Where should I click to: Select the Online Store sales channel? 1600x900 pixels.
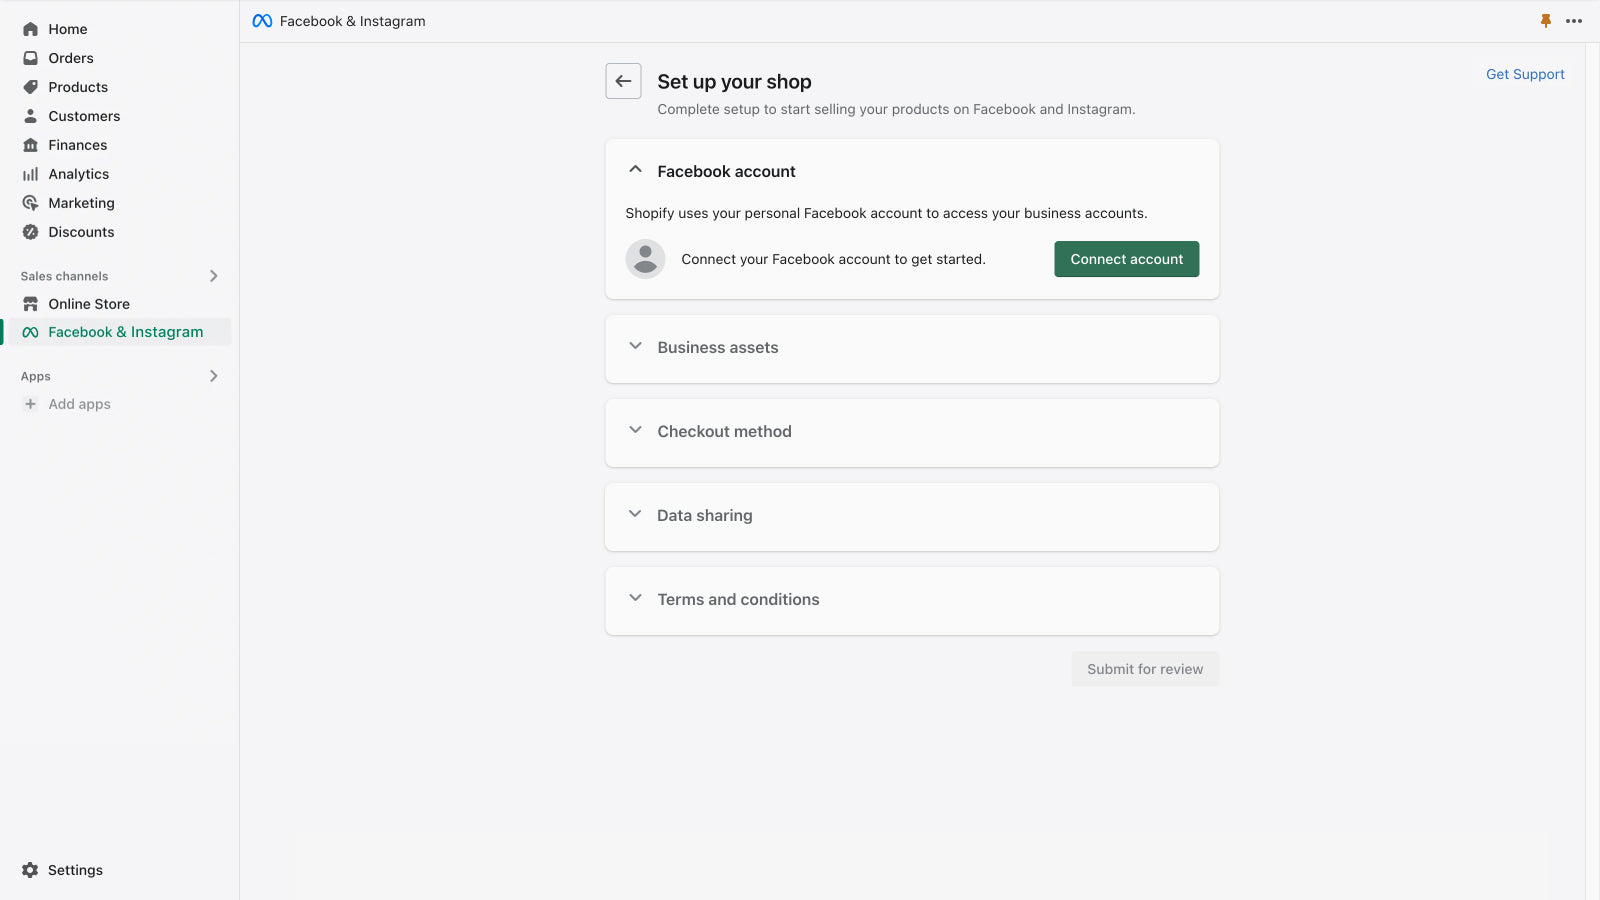point(89,304)
